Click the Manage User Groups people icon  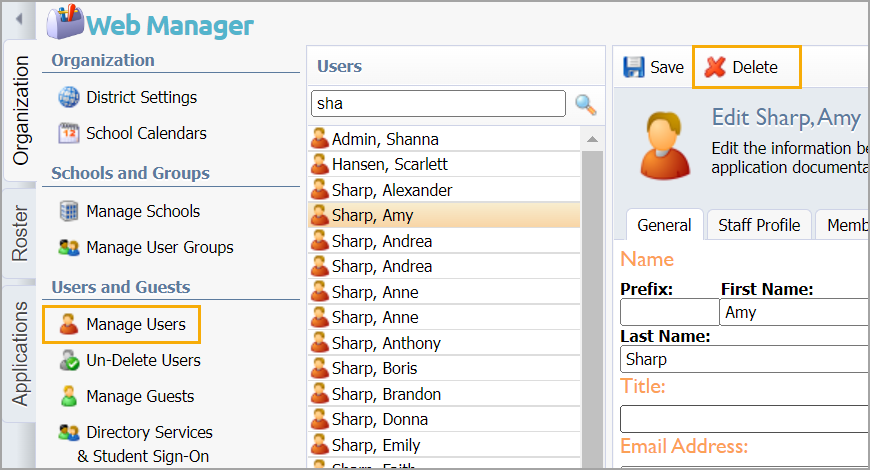[69, 247]
